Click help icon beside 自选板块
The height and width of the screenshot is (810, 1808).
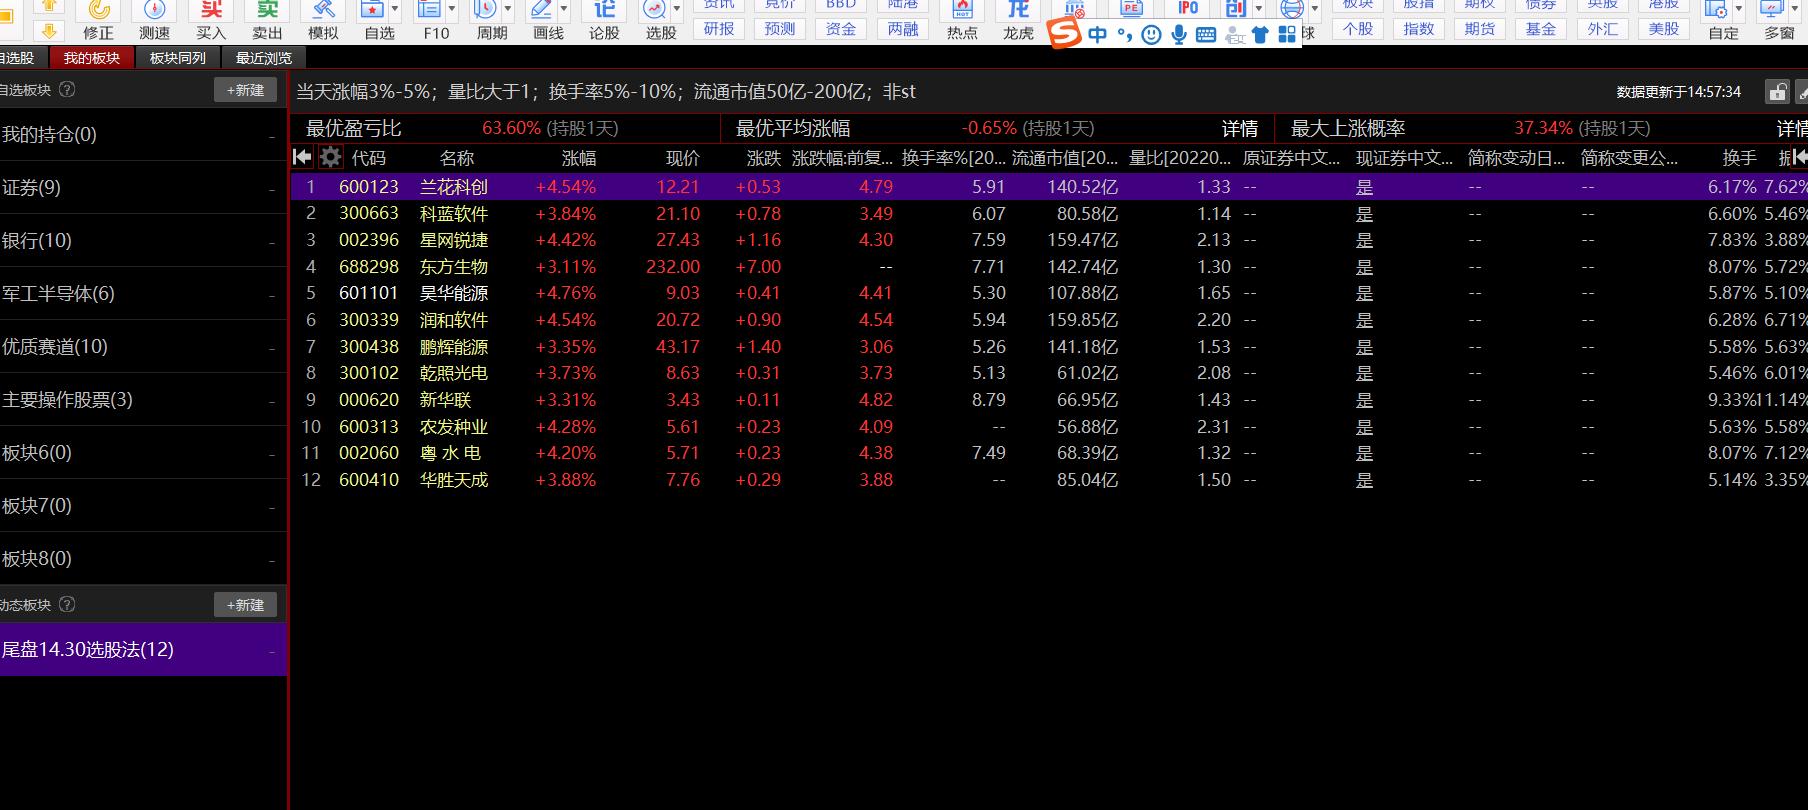[x=67, y=89]
